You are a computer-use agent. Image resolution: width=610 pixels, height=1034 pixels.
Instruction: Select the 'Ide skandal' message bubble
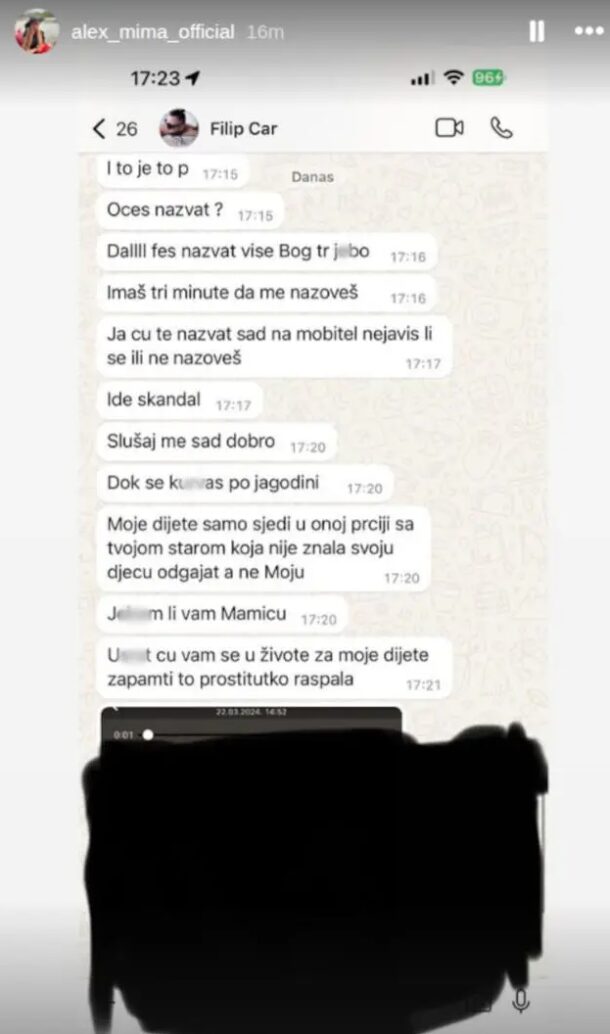(x=179, y=400)
